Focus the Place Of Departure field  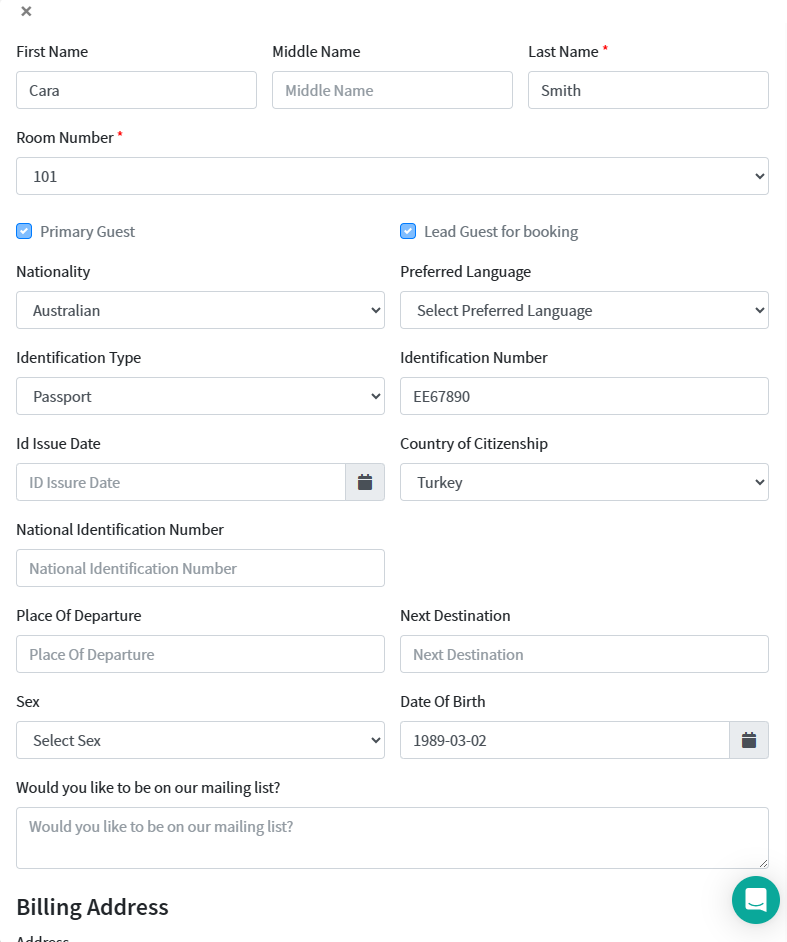(200, 654)
